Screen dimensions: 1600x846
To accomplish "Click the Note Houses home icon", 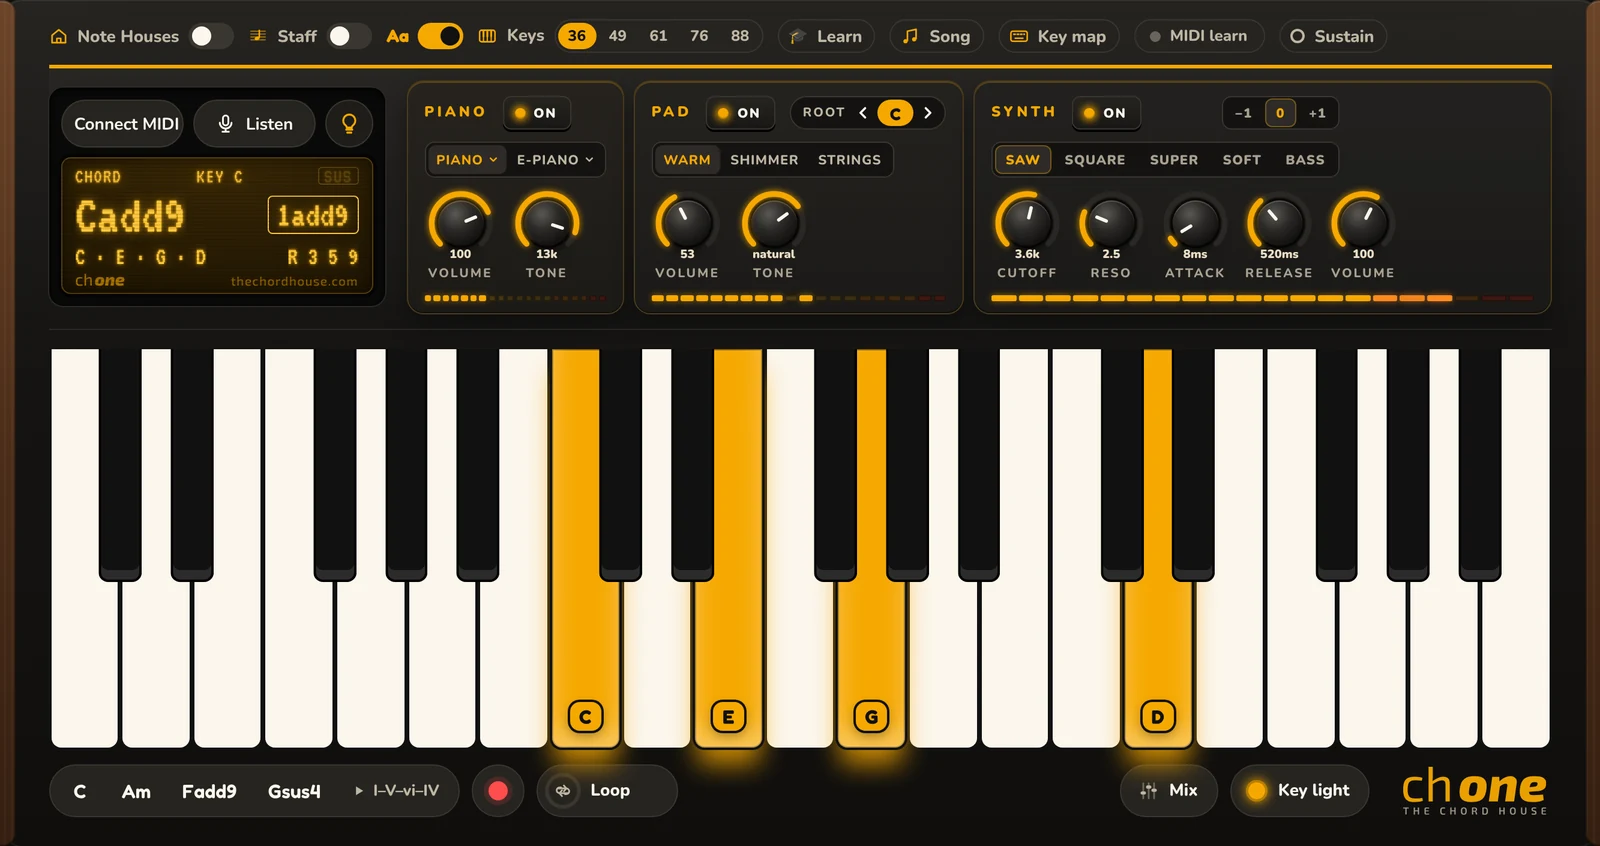I will pyautogui.click(x=59, y=36).
